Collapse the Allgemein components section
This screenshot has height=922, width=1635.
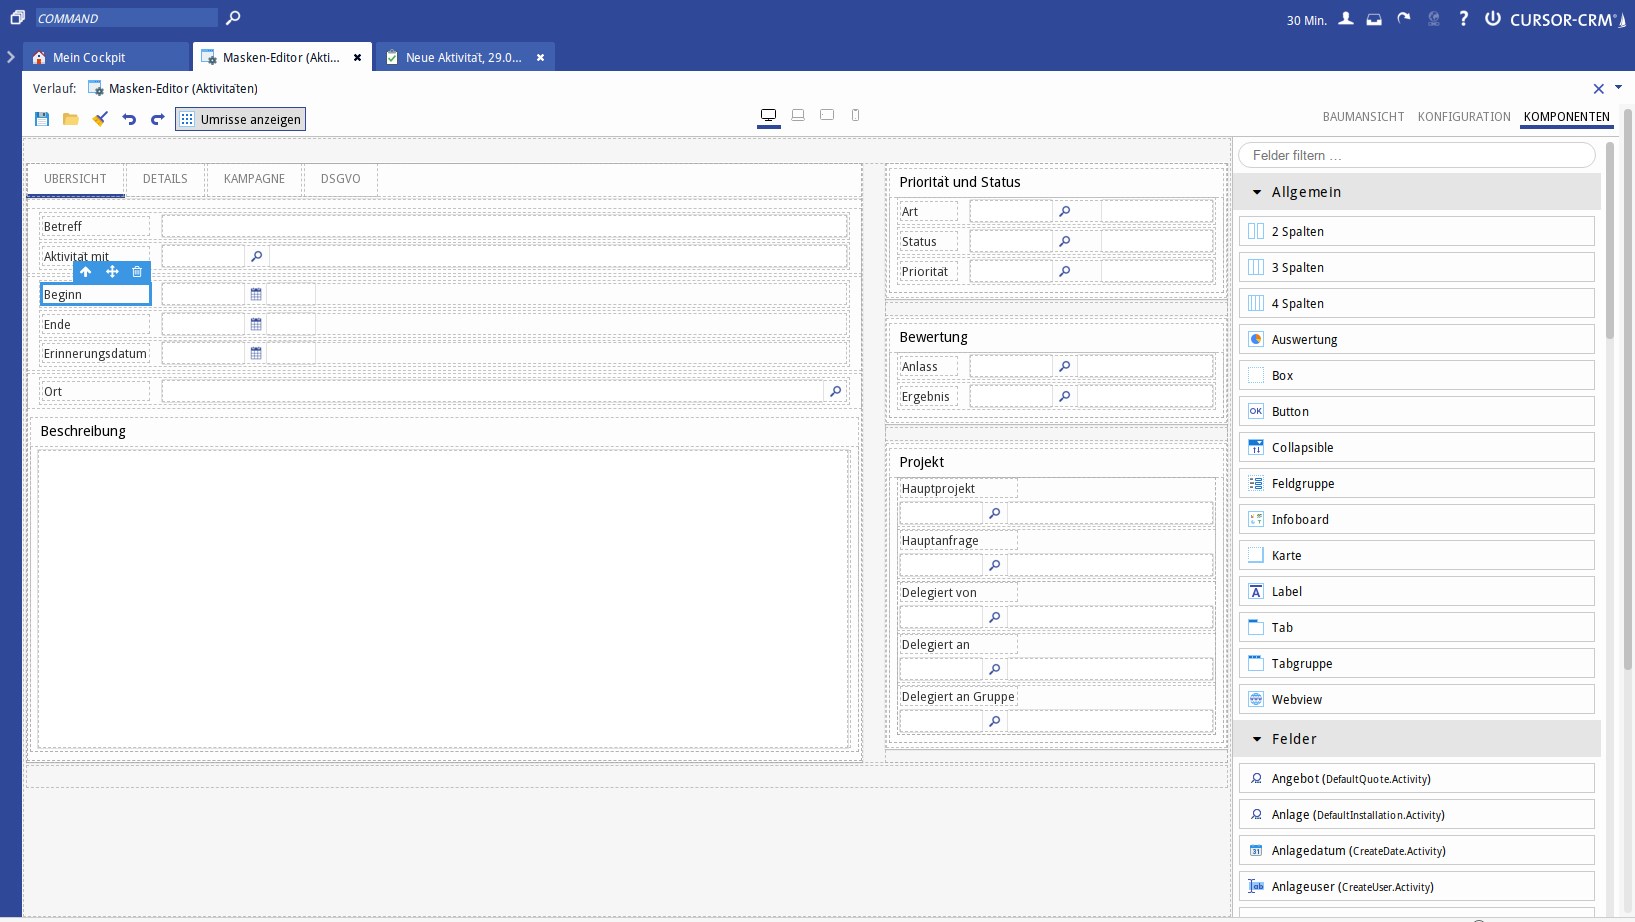point(1257,192)
